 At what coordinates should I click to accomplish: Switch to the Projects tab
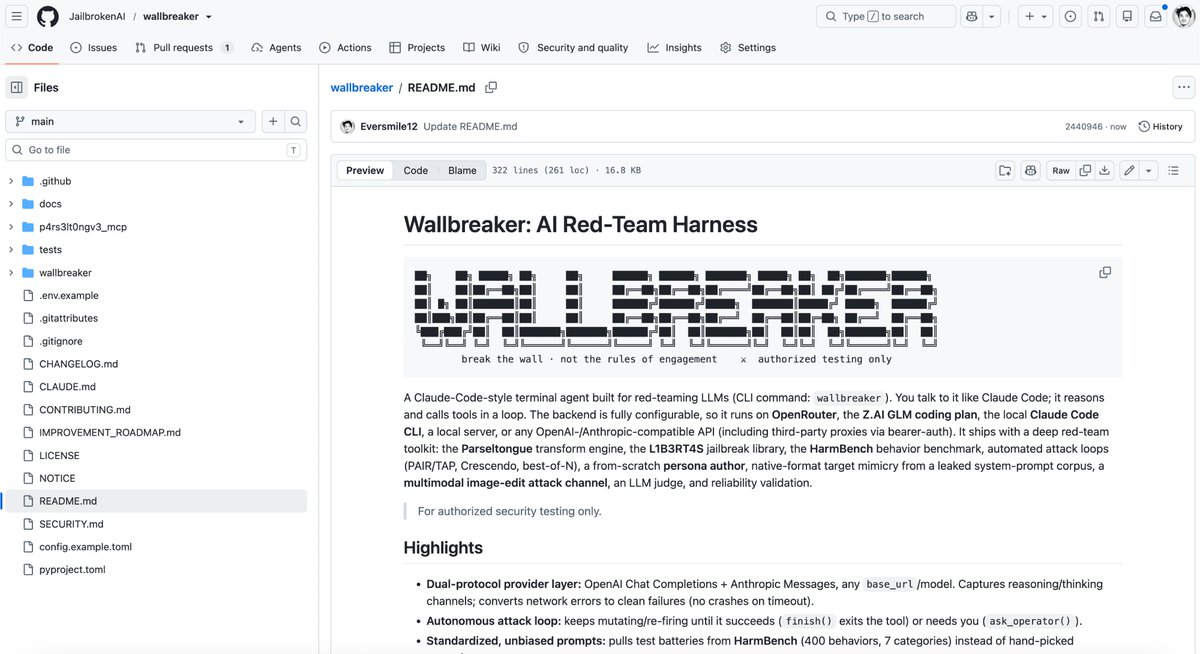pos(417,47)
